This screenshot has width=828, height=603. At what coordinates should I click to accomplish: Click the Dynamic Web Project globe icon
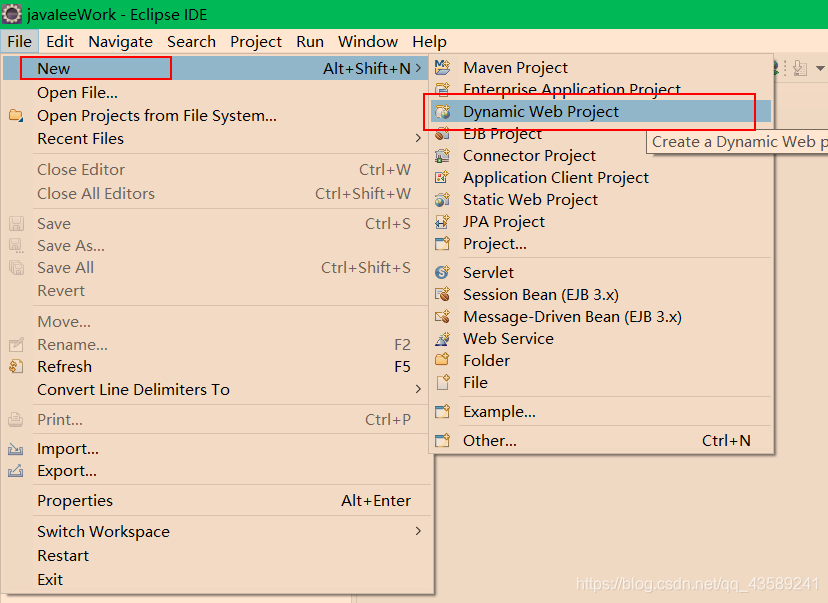click(x=443, y=112)
